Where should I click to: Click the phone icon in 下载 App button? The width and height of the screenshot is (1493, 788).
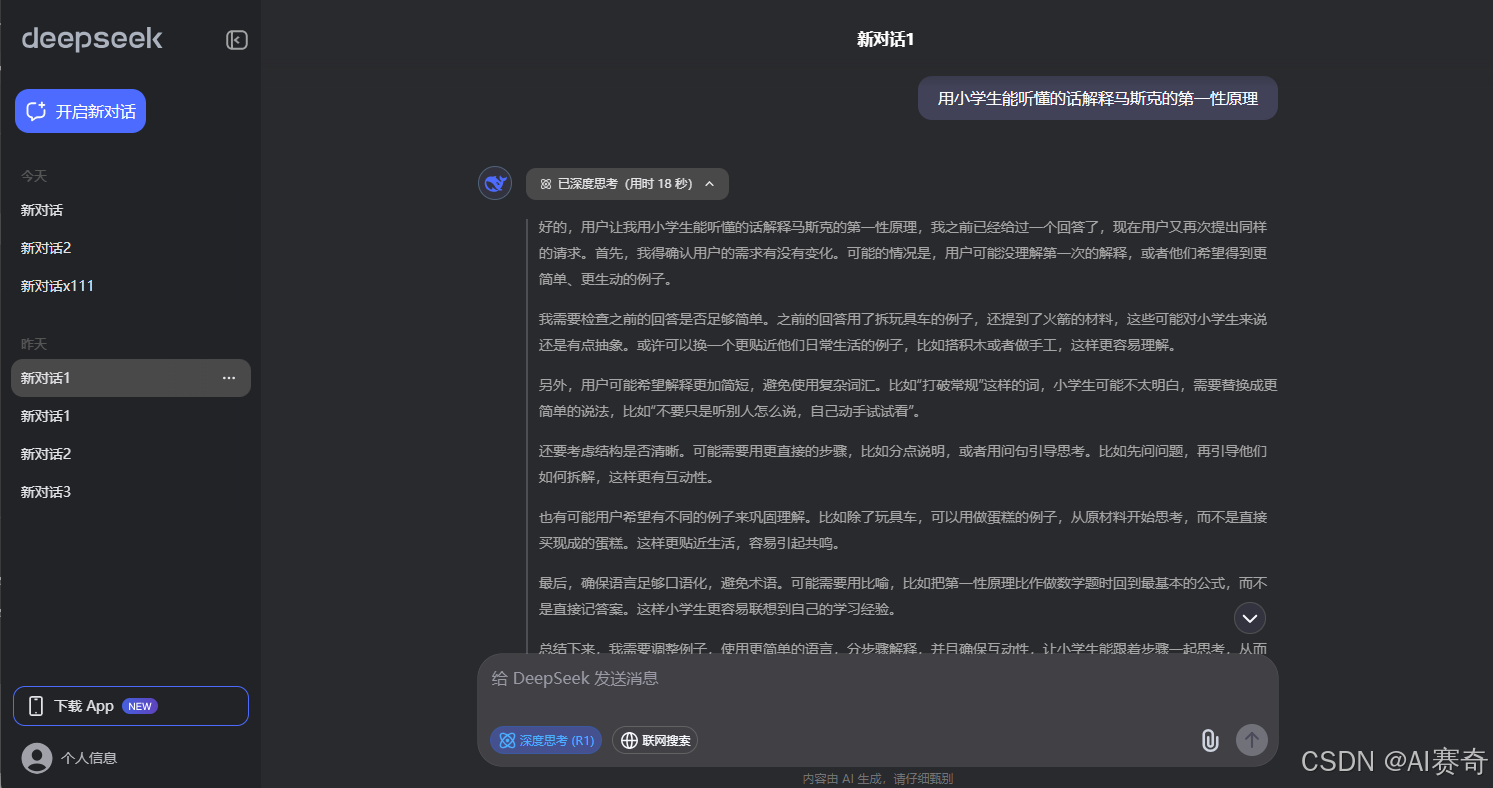tap(36, 706)
